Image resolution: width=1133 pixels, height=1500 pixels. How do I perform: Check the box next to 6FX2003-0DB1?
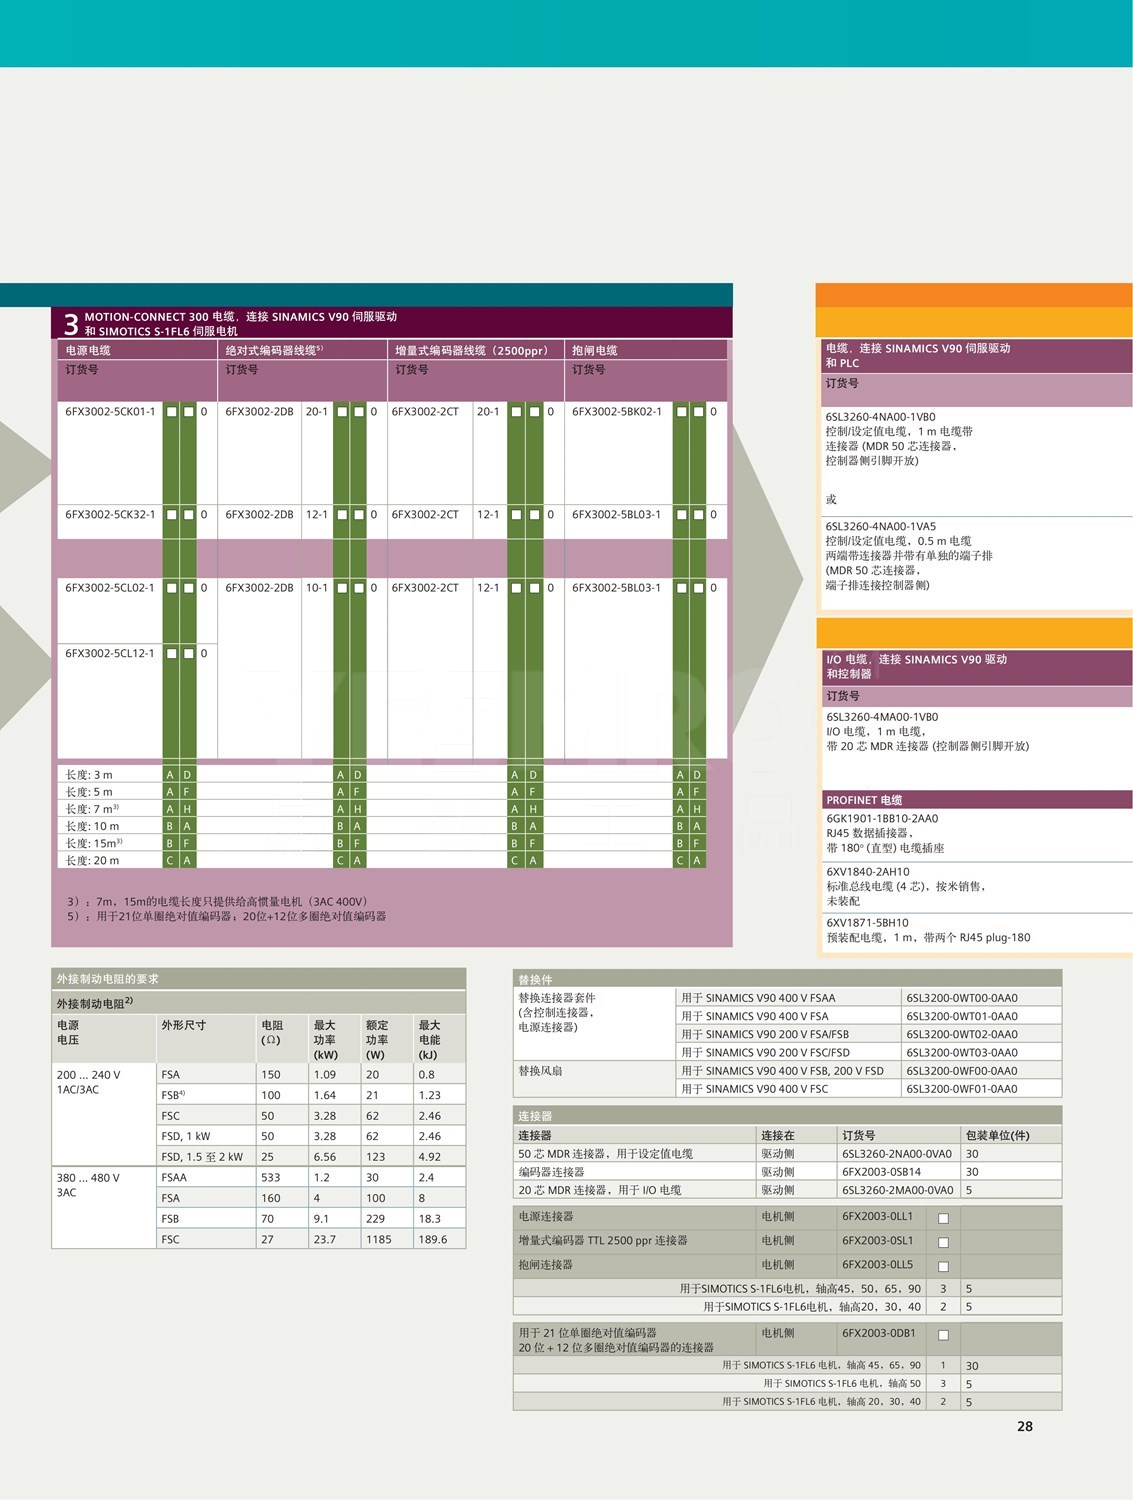point(943,1335)
